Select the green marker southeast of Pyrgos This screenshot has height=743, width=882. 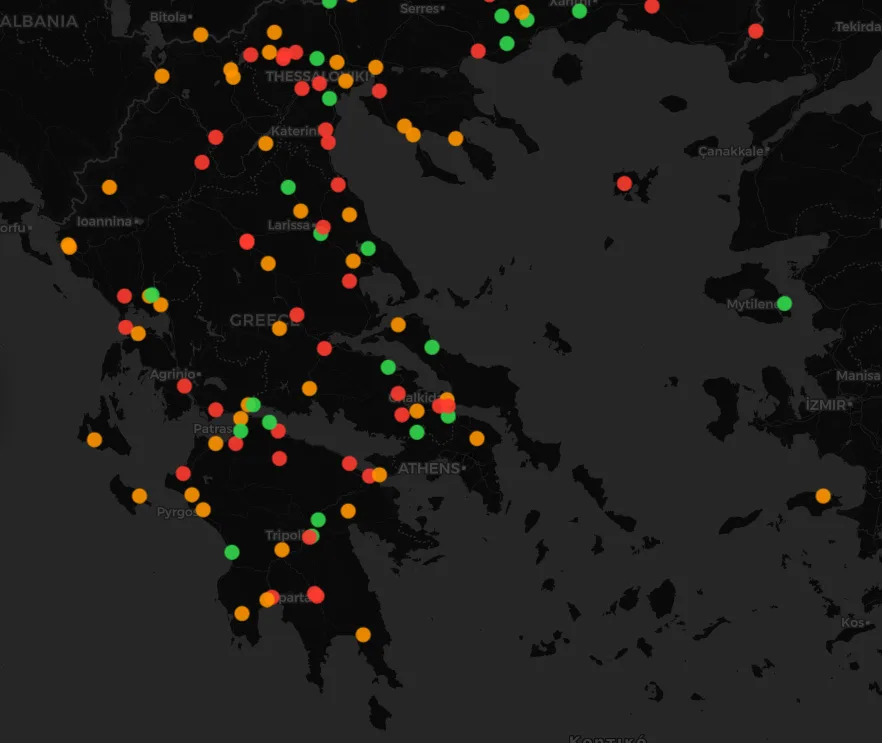[x=232, y=552]
